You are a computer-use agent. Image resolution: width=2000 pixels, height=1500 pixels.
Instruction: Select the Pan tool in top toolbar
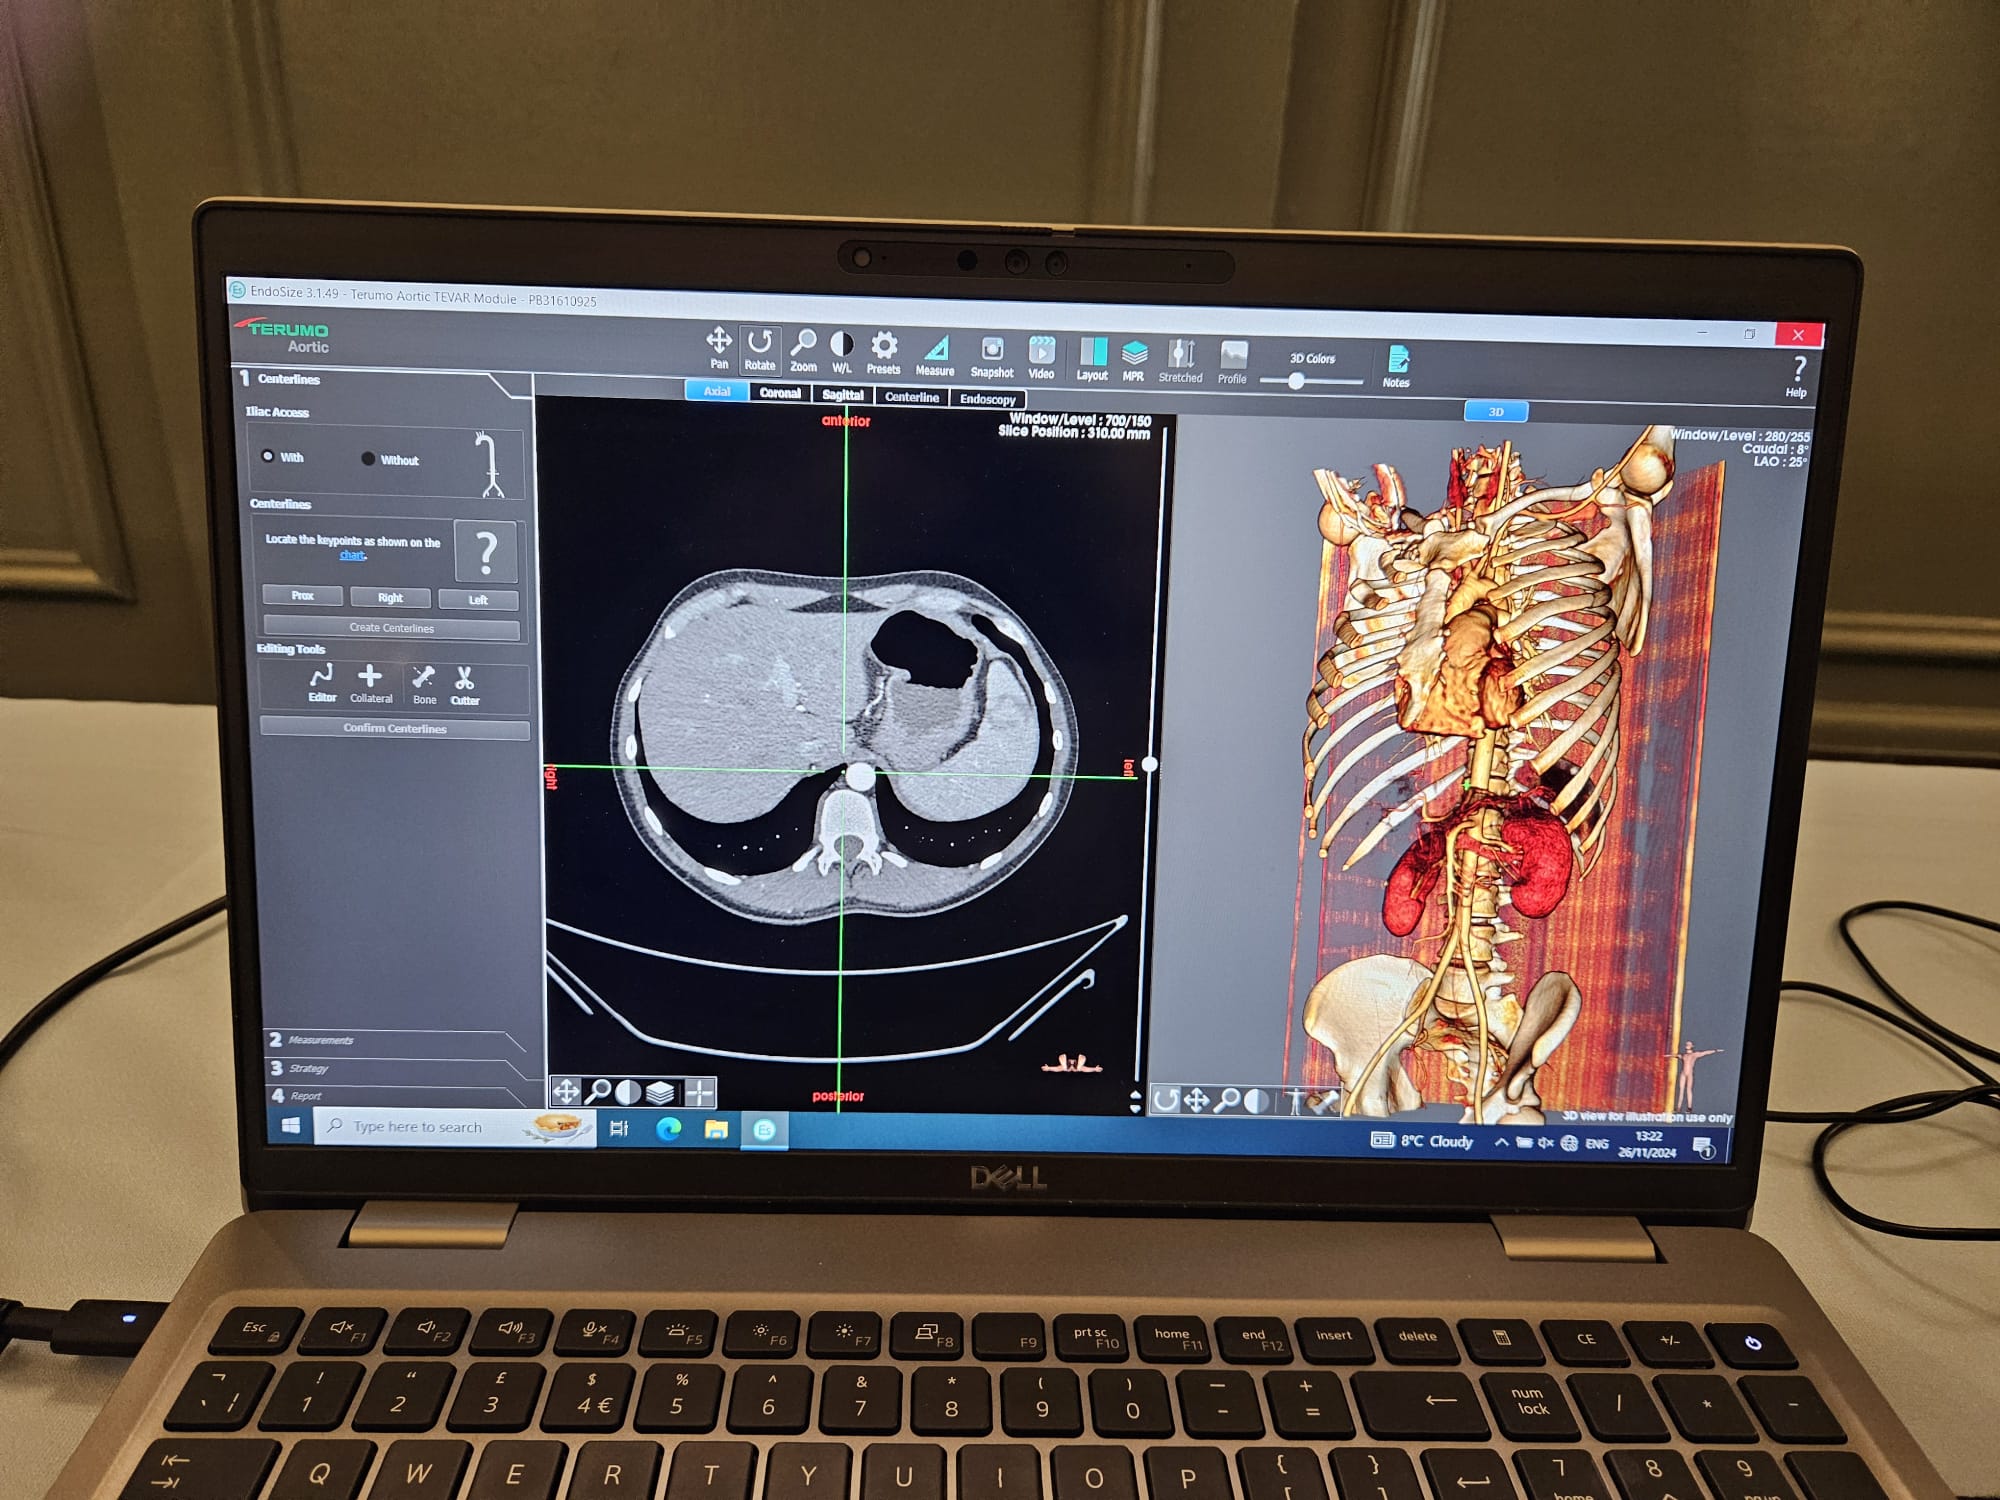tap(719, 347)
